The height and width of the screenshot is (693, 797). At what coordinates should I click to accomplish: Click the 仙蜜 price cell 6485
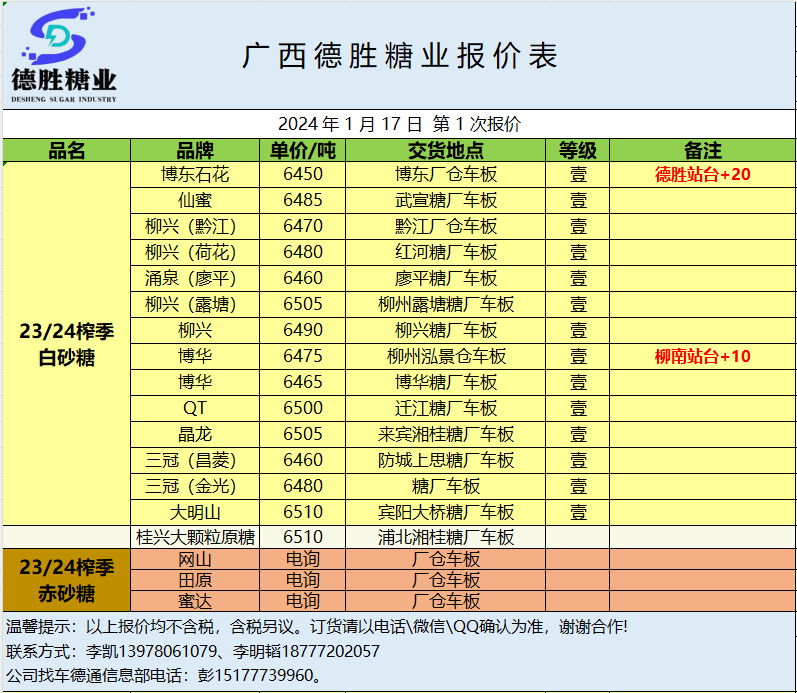click(303, 200)
